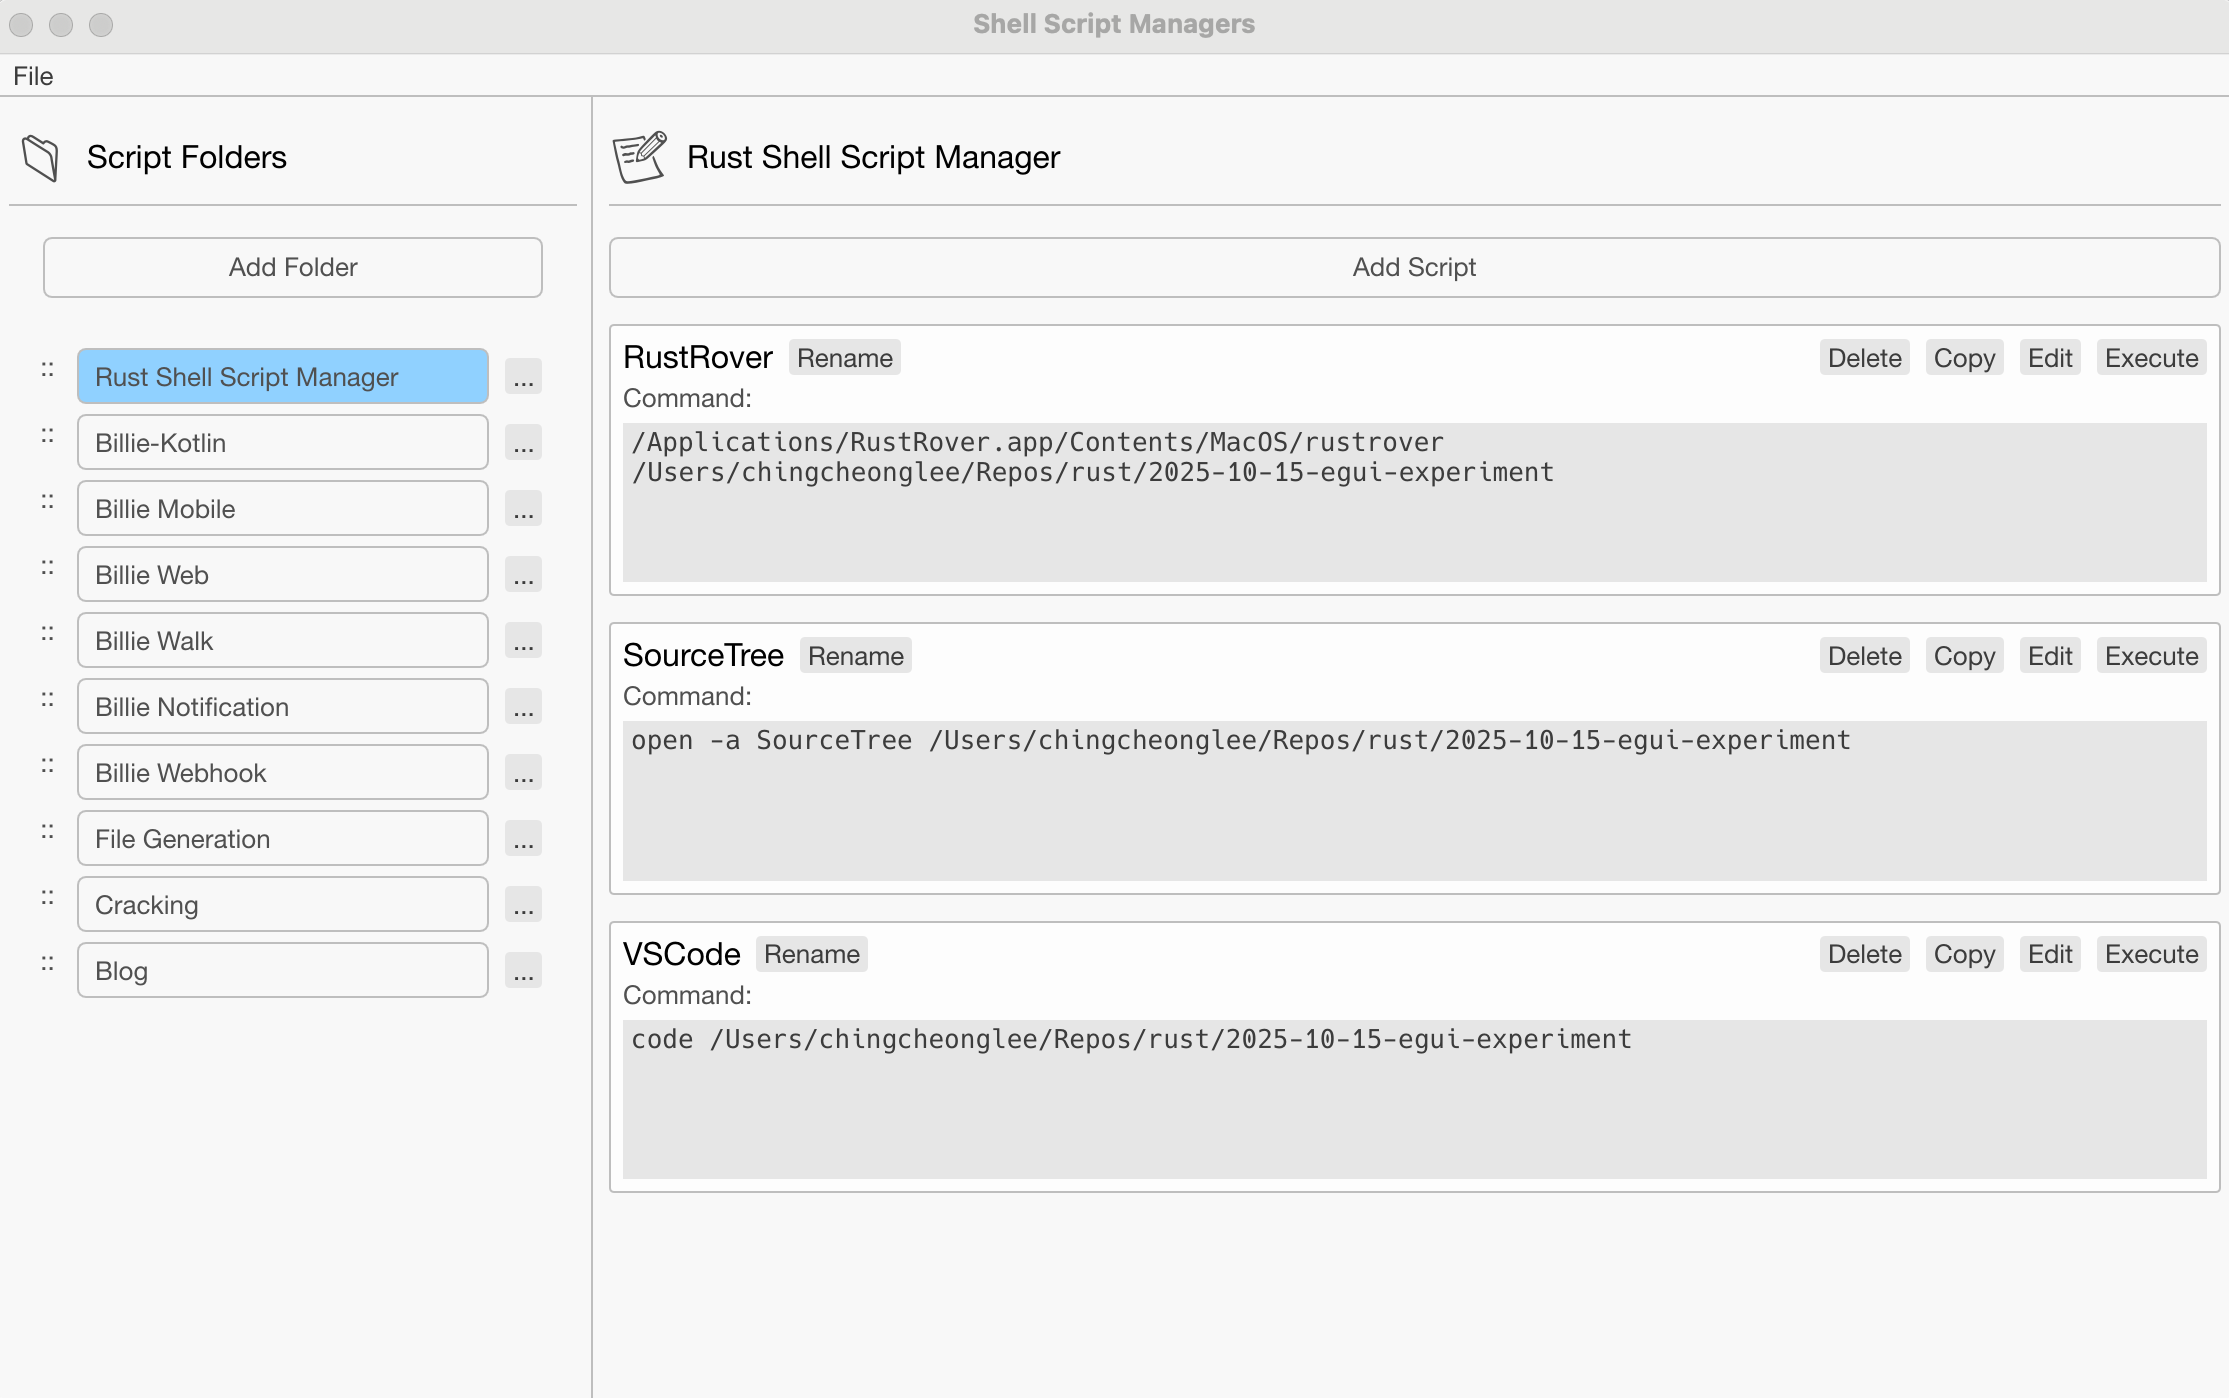Rename the SourceTree script
2229x1398 pixels.
pyautogui.click(x=855, y=656)
